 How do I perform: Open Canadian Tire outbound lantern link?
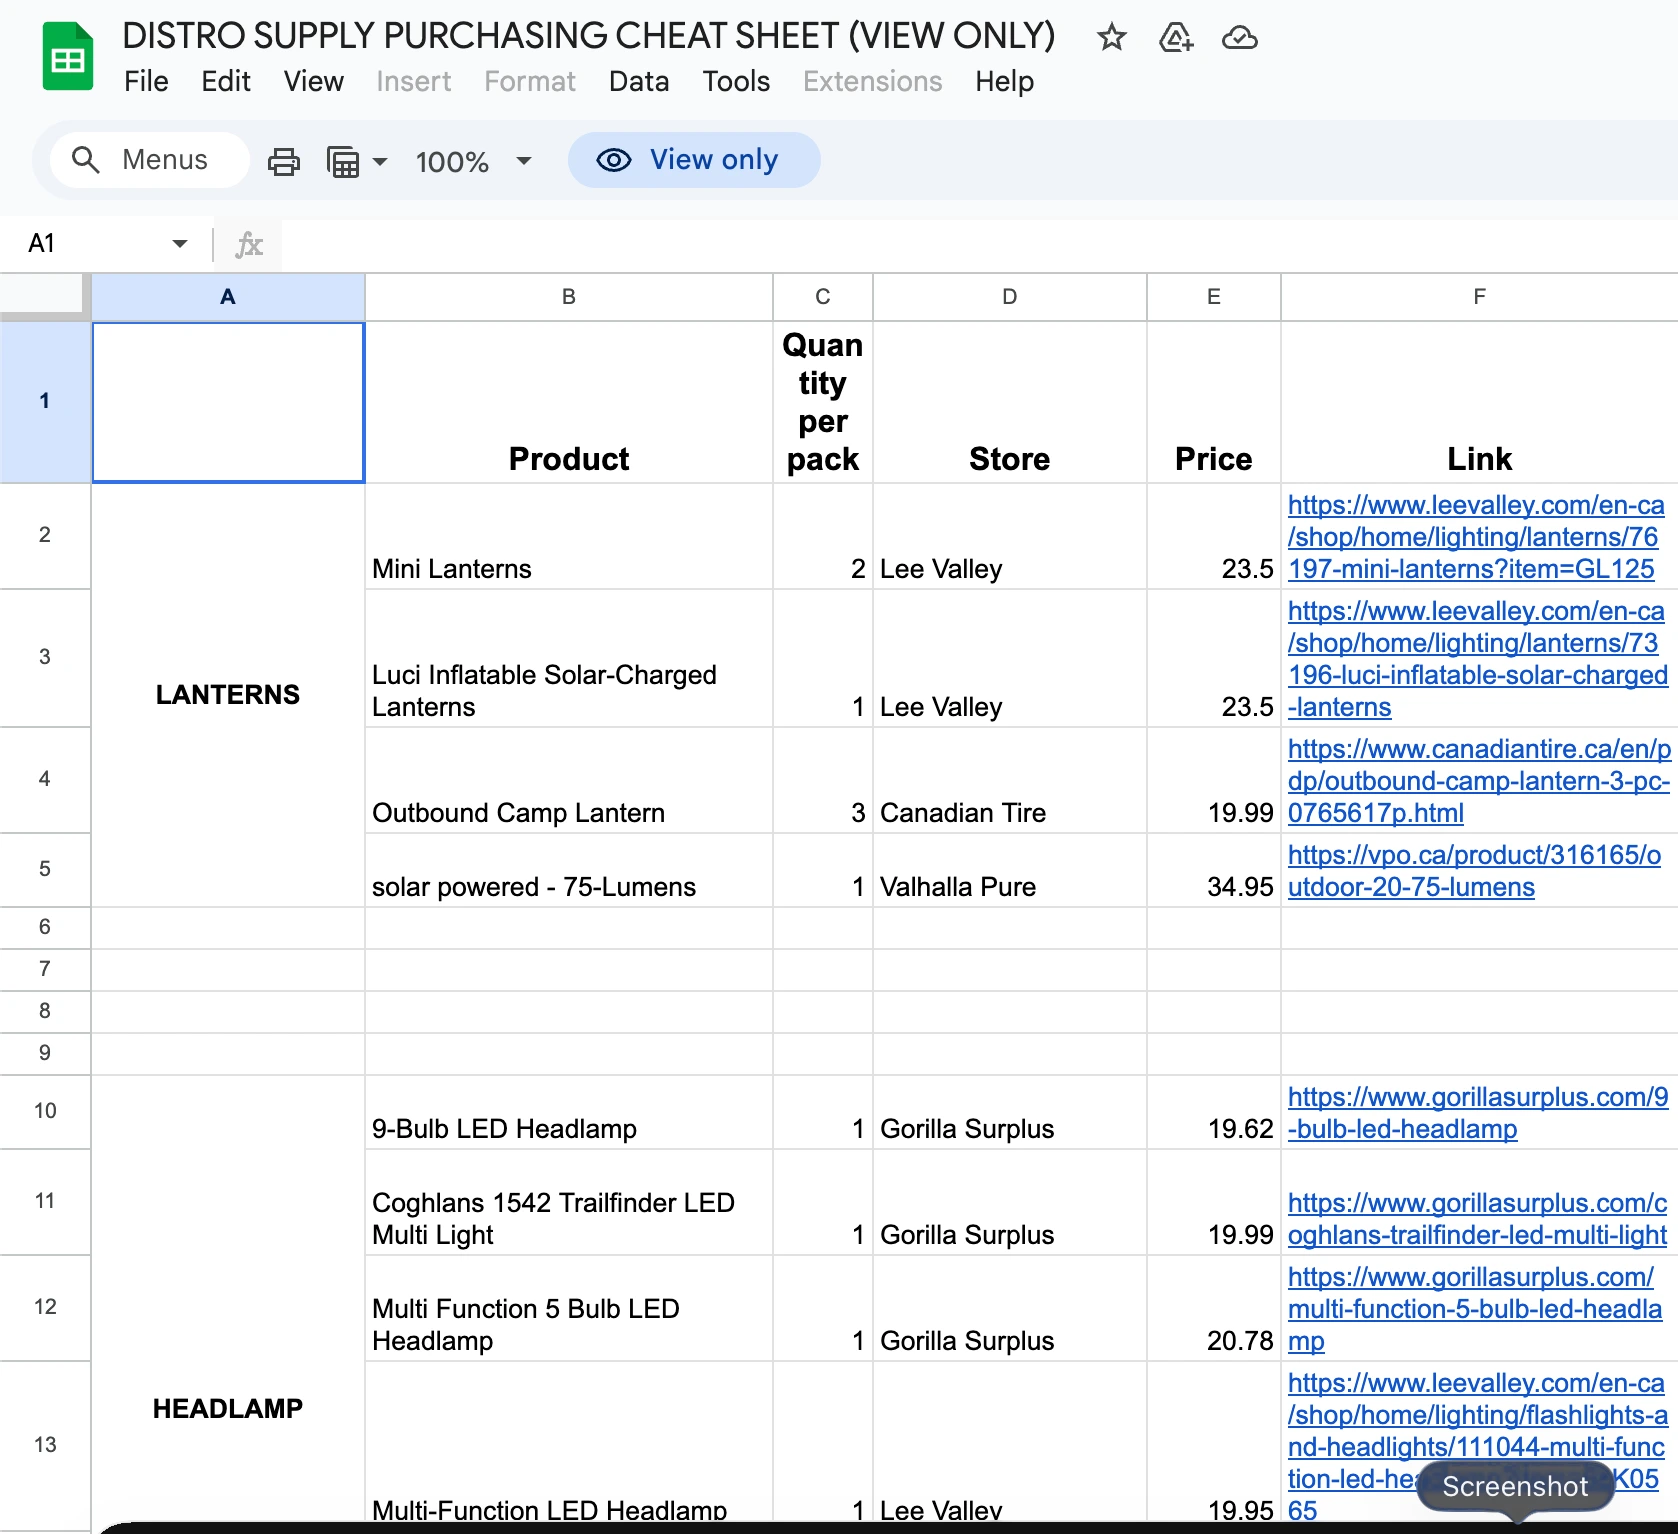tap(1479, 781)
